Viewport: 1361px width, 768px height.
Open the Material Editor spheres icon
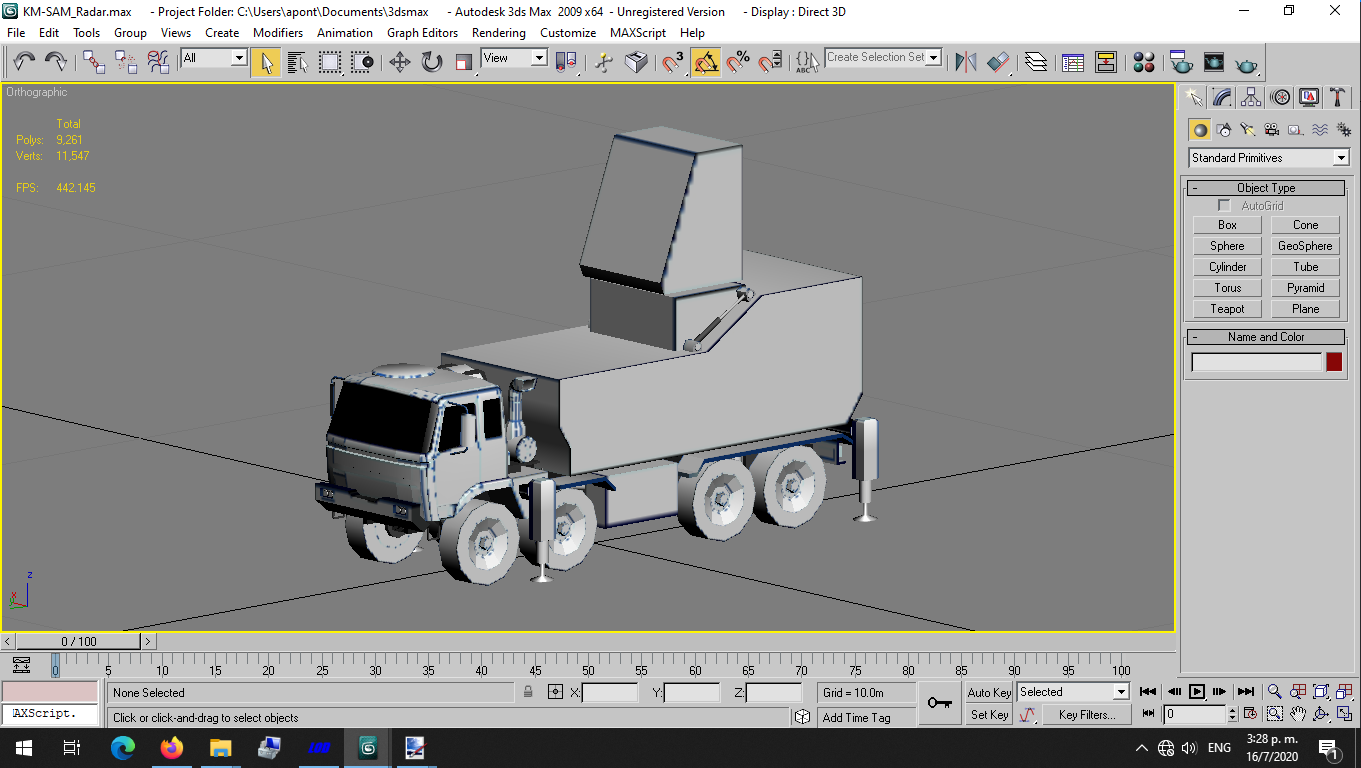1144,62
